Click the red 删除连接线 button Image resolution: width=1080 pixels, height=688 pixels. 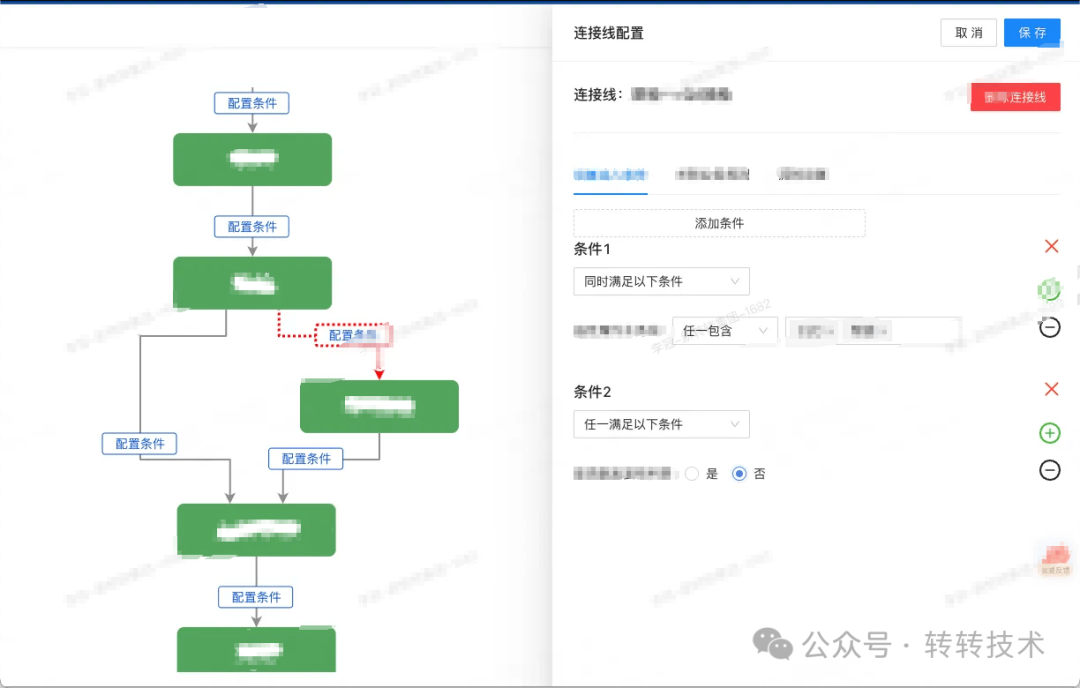1015,97
